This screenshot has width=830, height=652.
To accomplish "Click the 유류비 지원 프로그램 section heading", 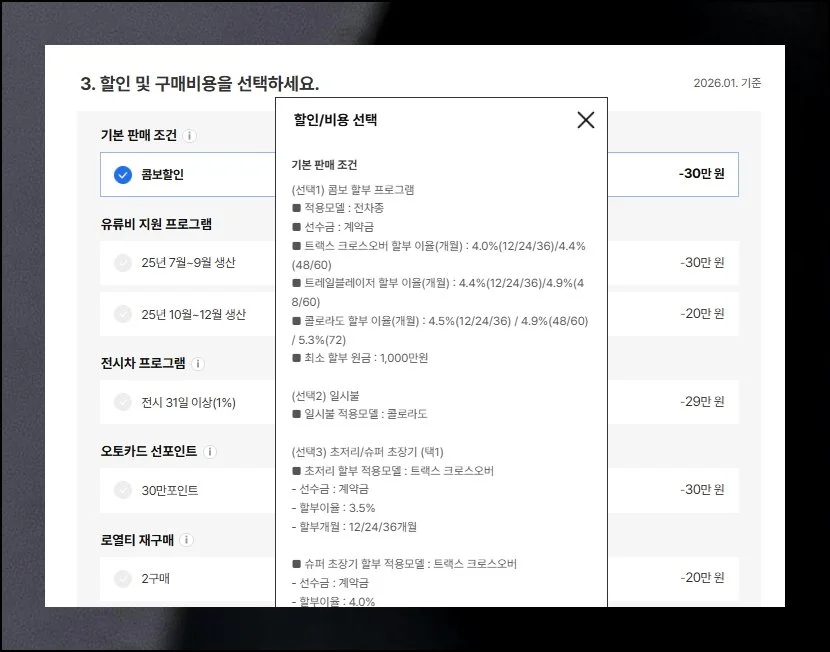I will 156,224.
